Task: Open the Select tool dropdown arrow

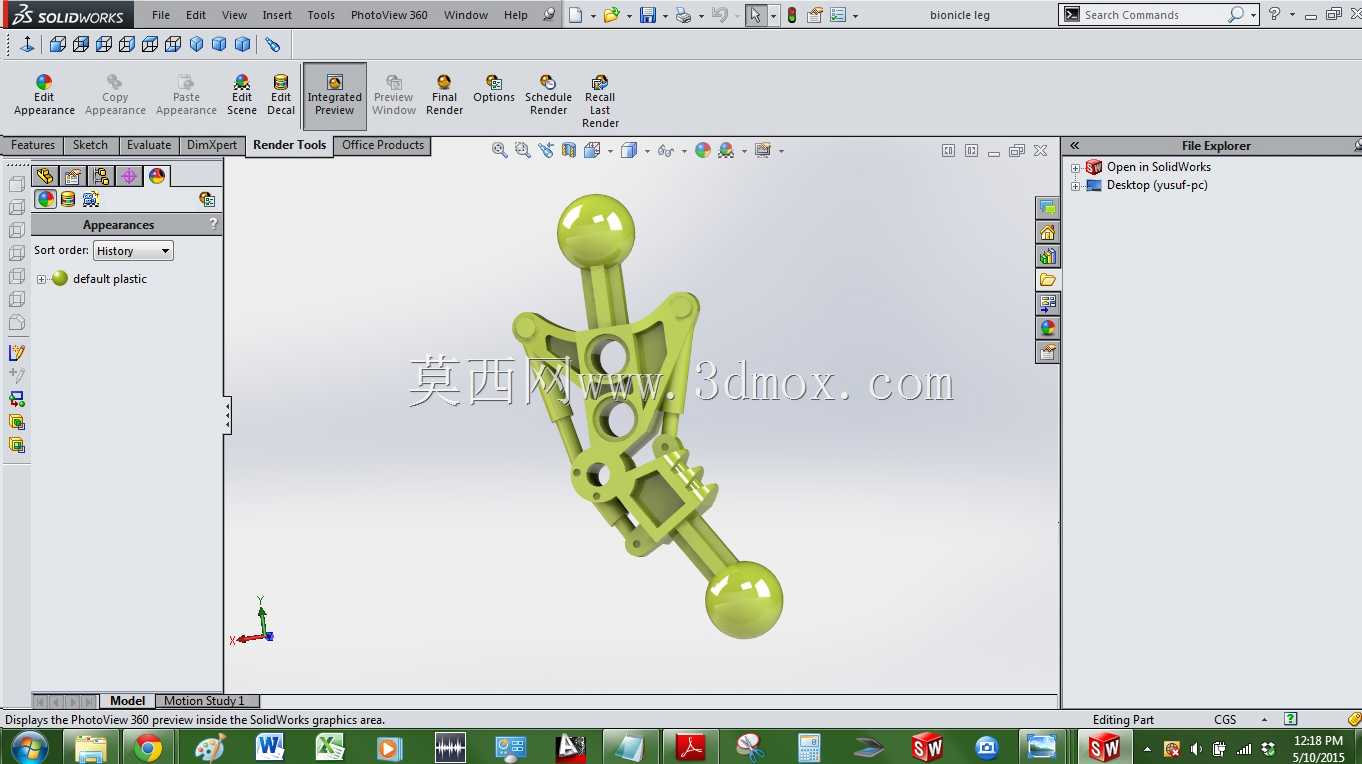Action: (773, 16)
